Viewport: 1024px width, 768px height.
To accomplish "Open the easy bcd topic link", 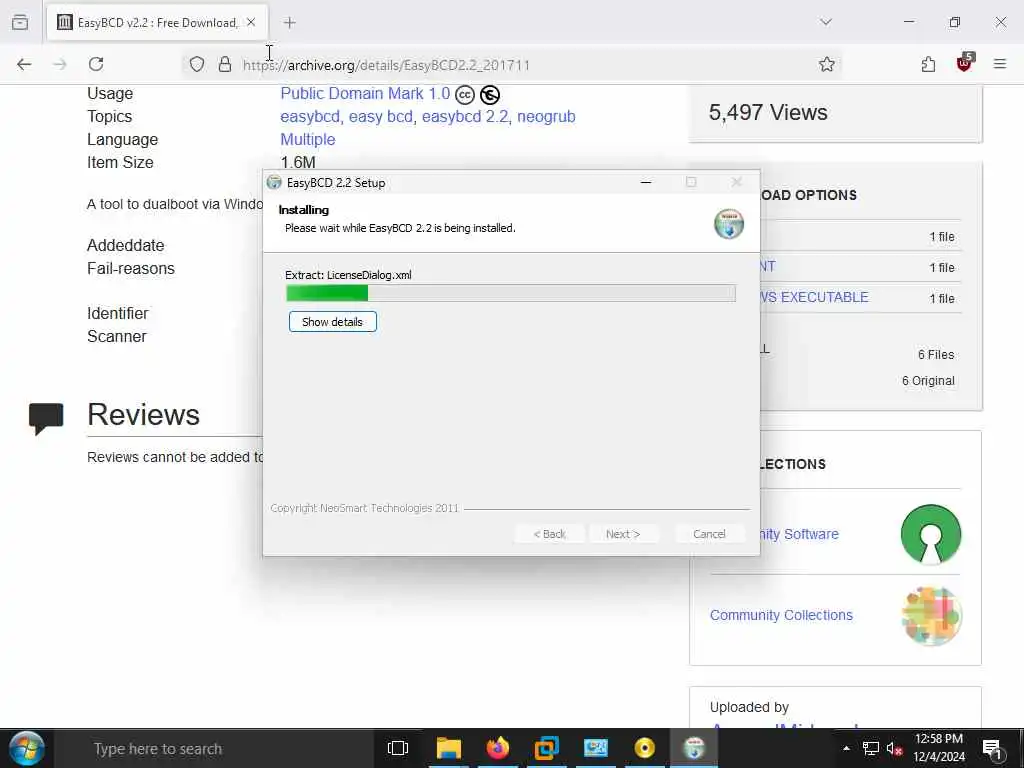I will point(381,116).
